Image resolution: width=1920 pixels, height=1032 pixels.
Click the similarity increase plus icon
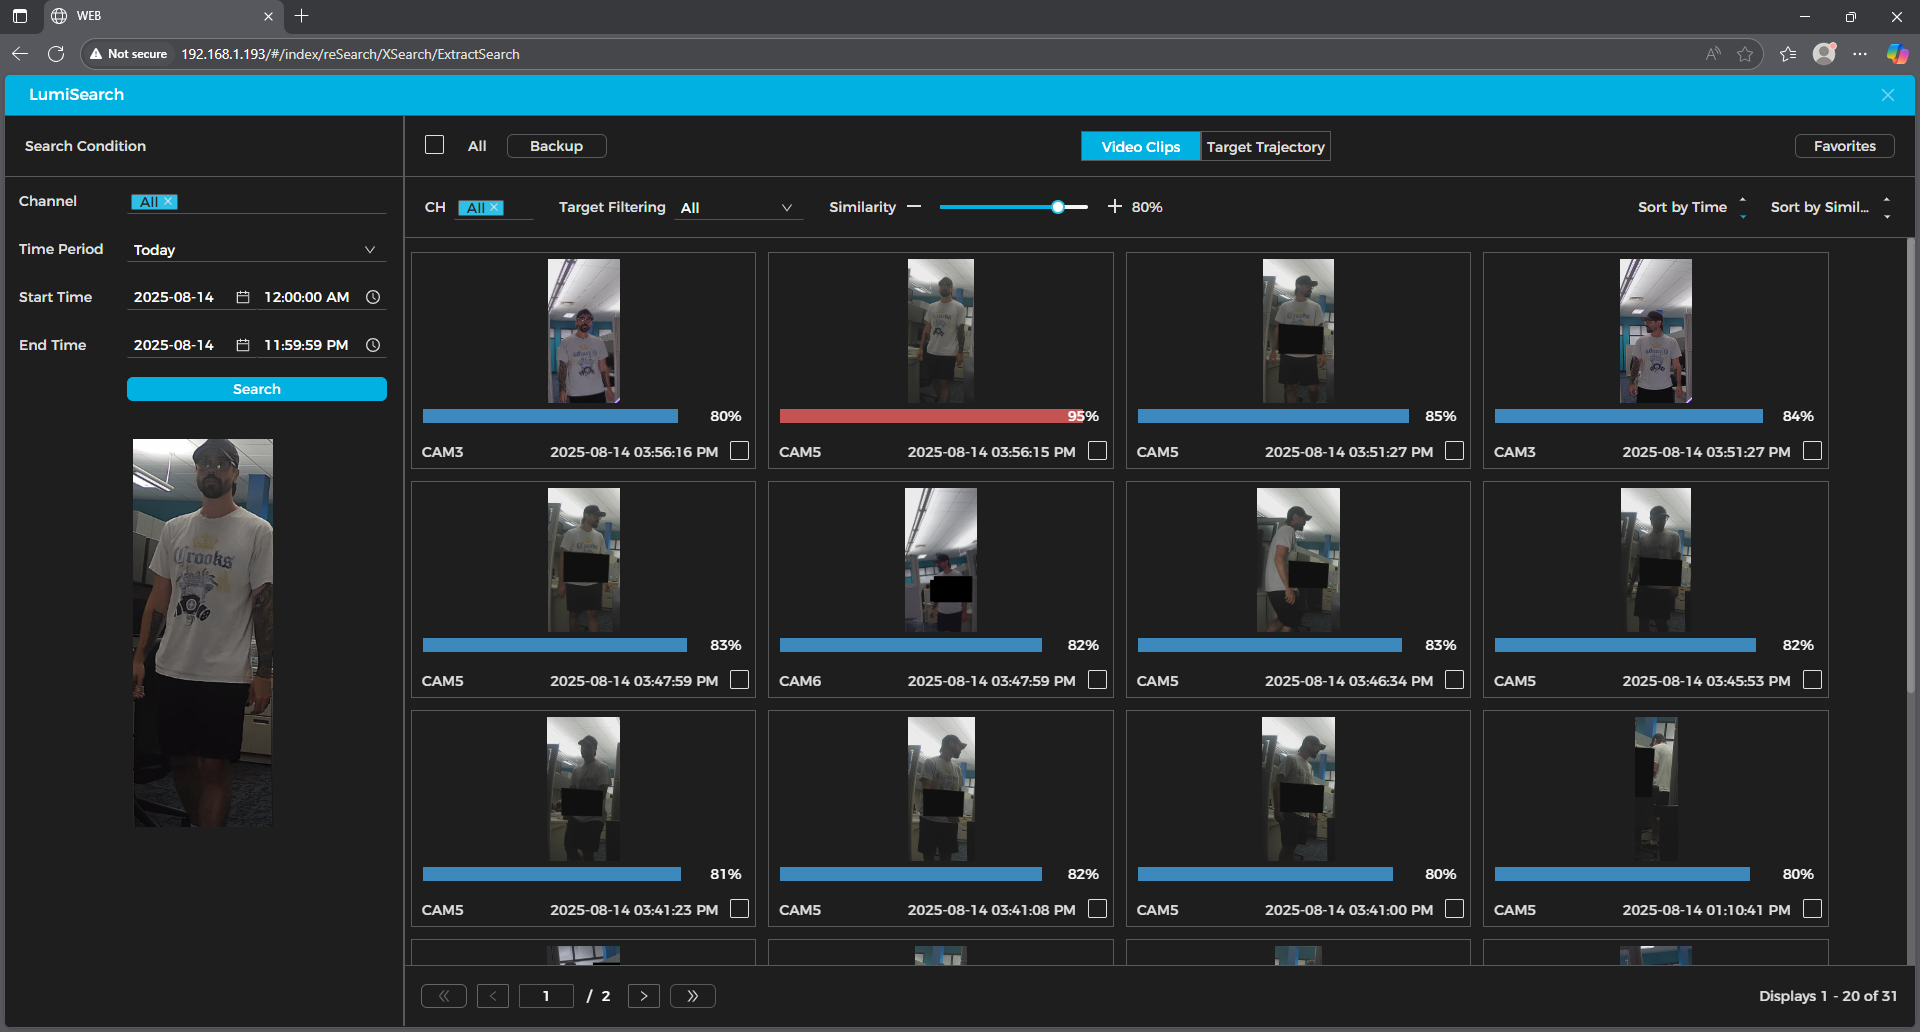tap(1114, 207)
